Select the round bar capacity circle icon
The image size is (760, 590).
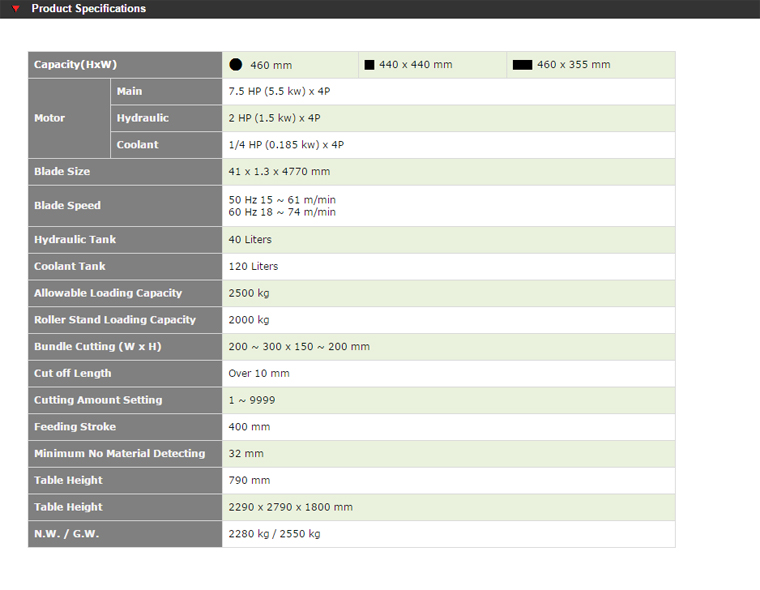[x=236, y=64]
